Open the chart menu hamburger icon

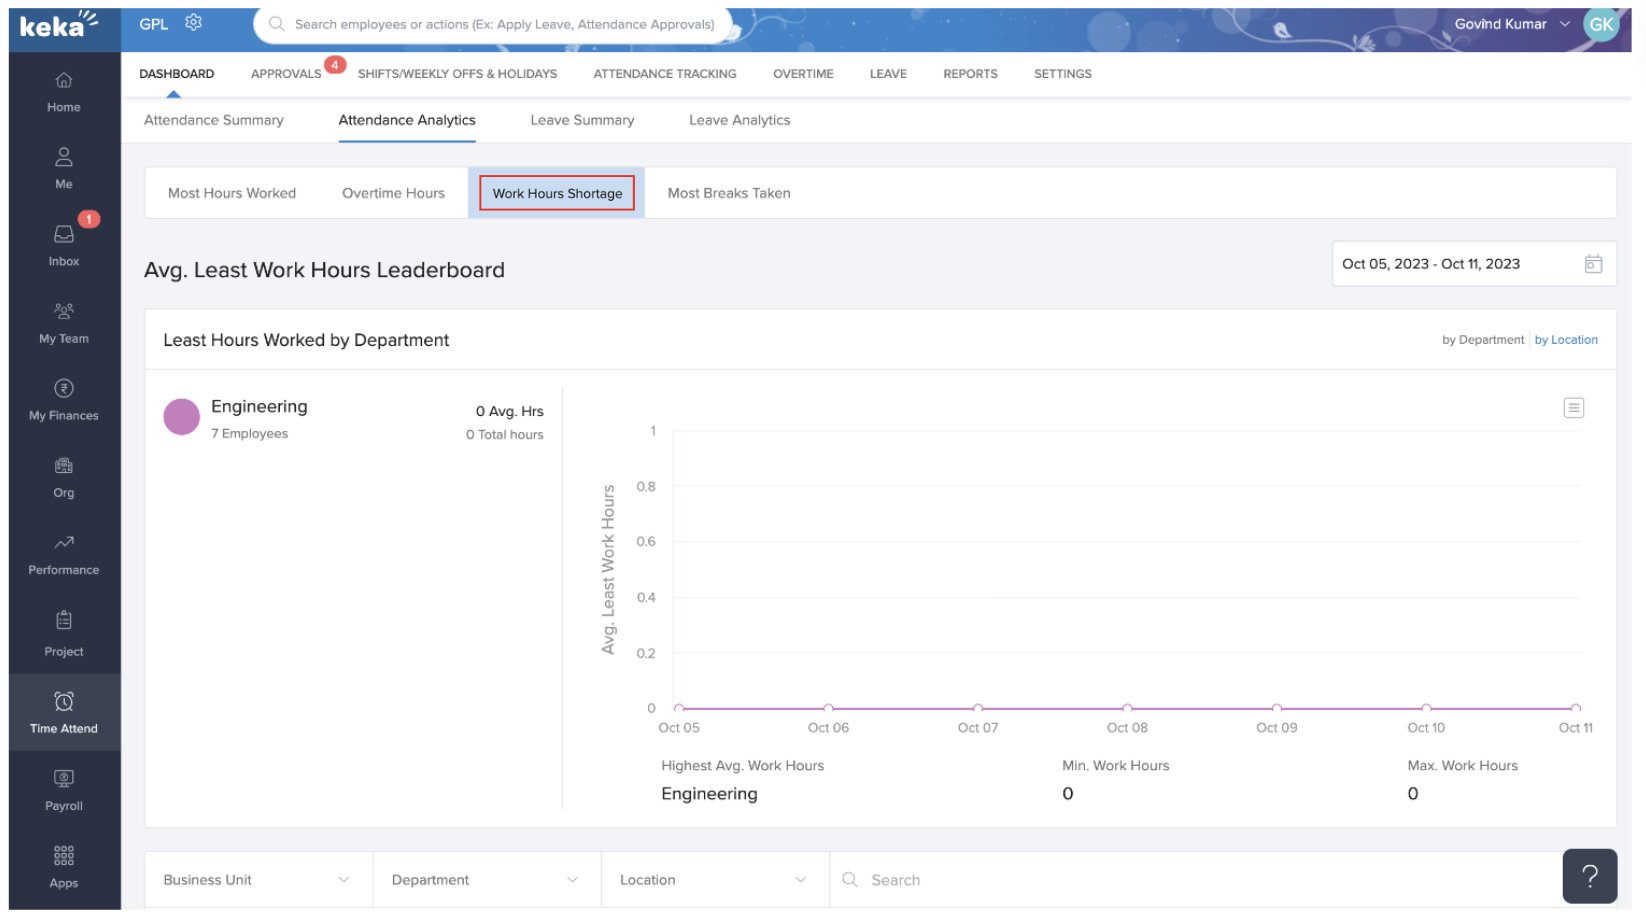coord(1573,408)
